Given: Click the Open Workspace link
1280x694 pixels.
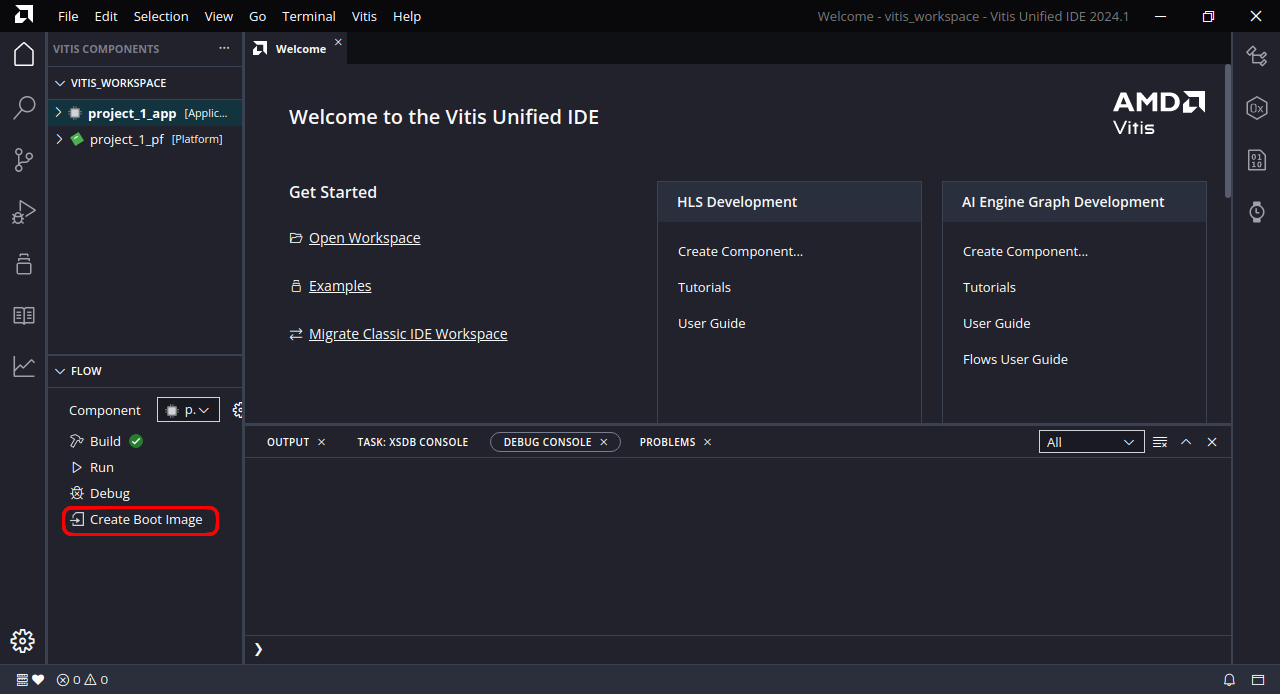Looking at the screenshot, I should tap(364, 238).
